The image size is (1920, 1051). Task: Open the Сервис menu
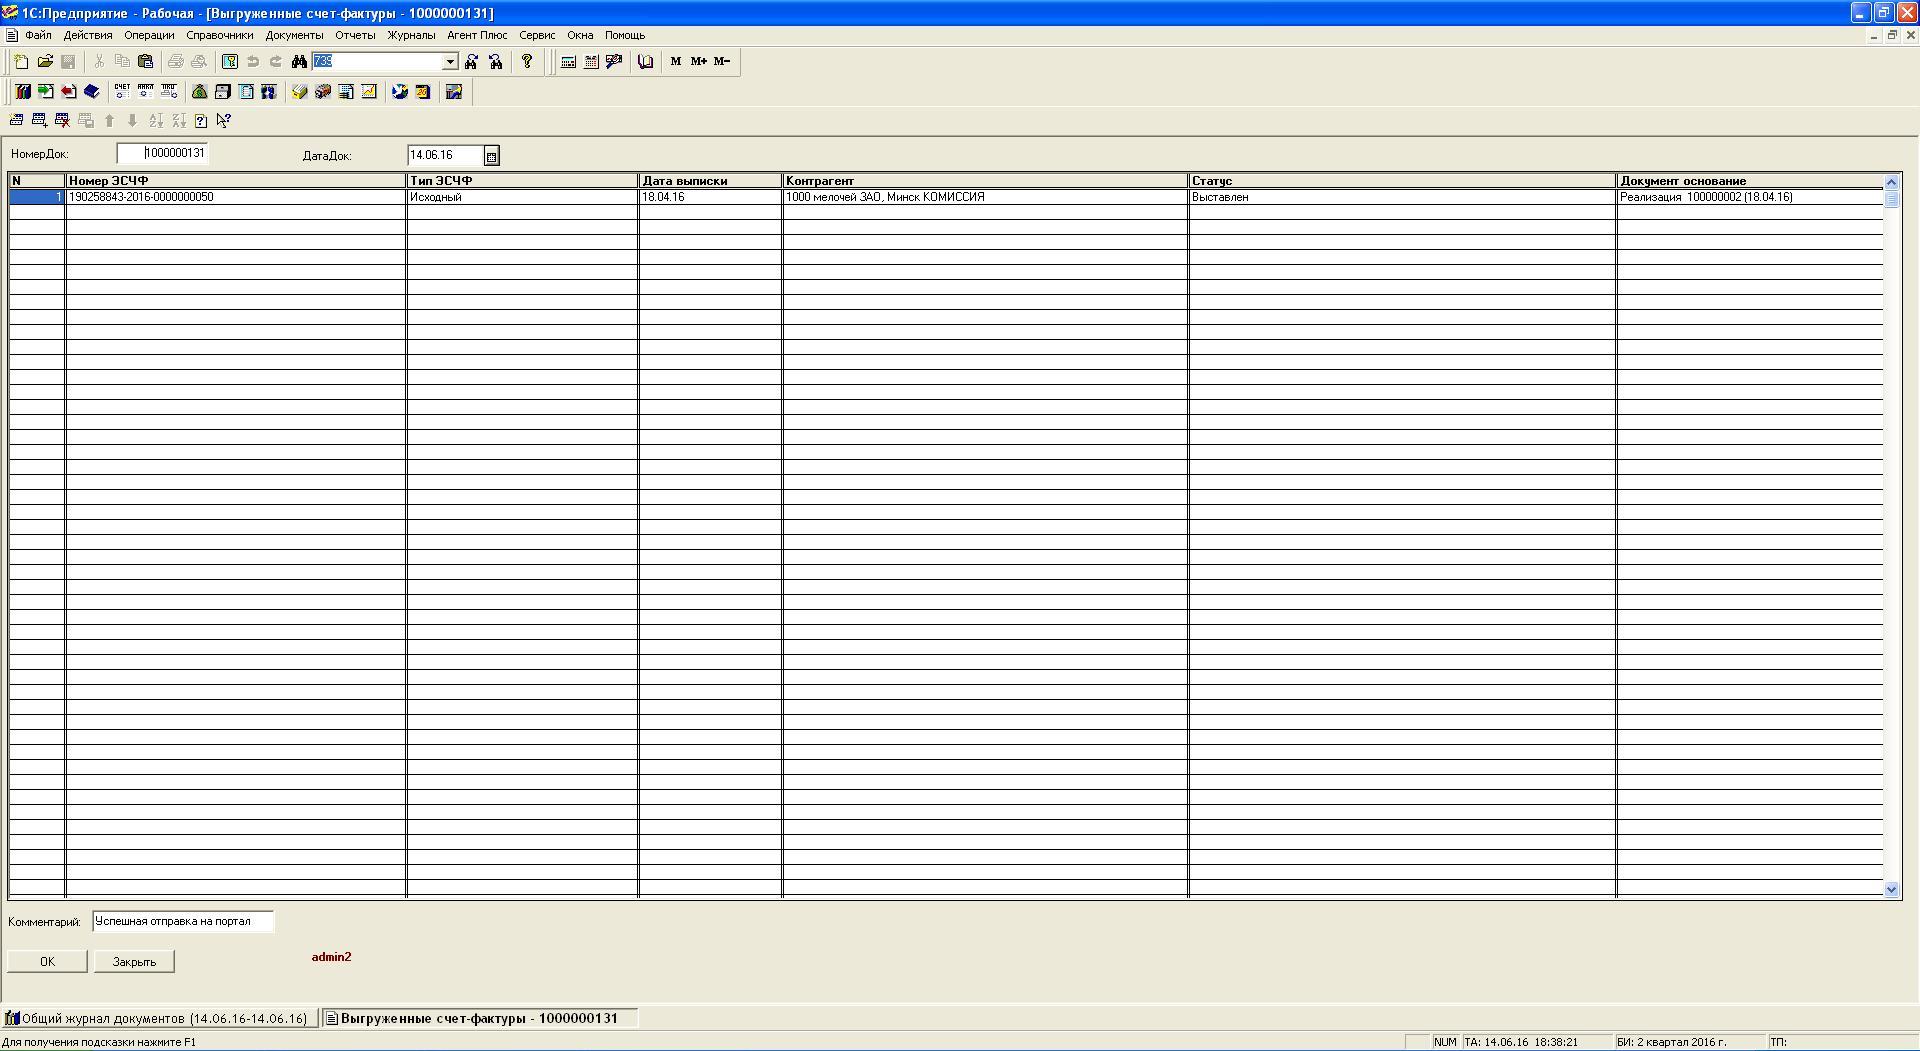tap(537, 35)
